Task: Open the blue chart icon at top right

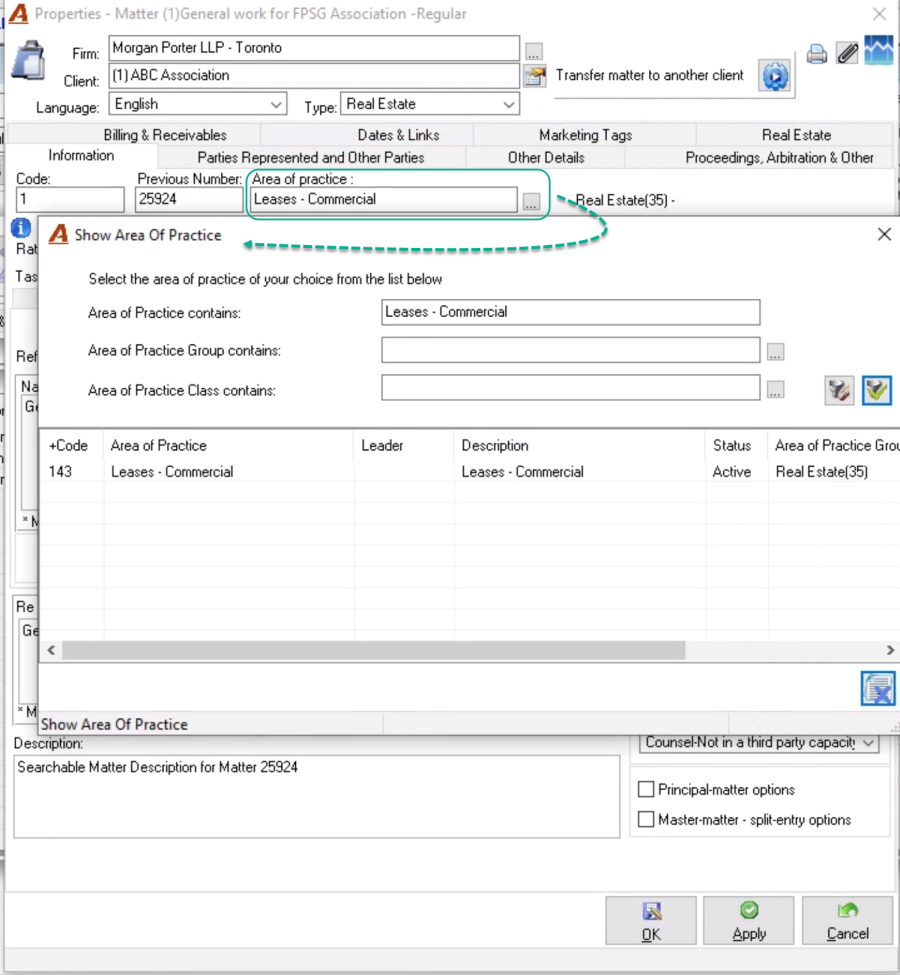Action: click(879, 51)
